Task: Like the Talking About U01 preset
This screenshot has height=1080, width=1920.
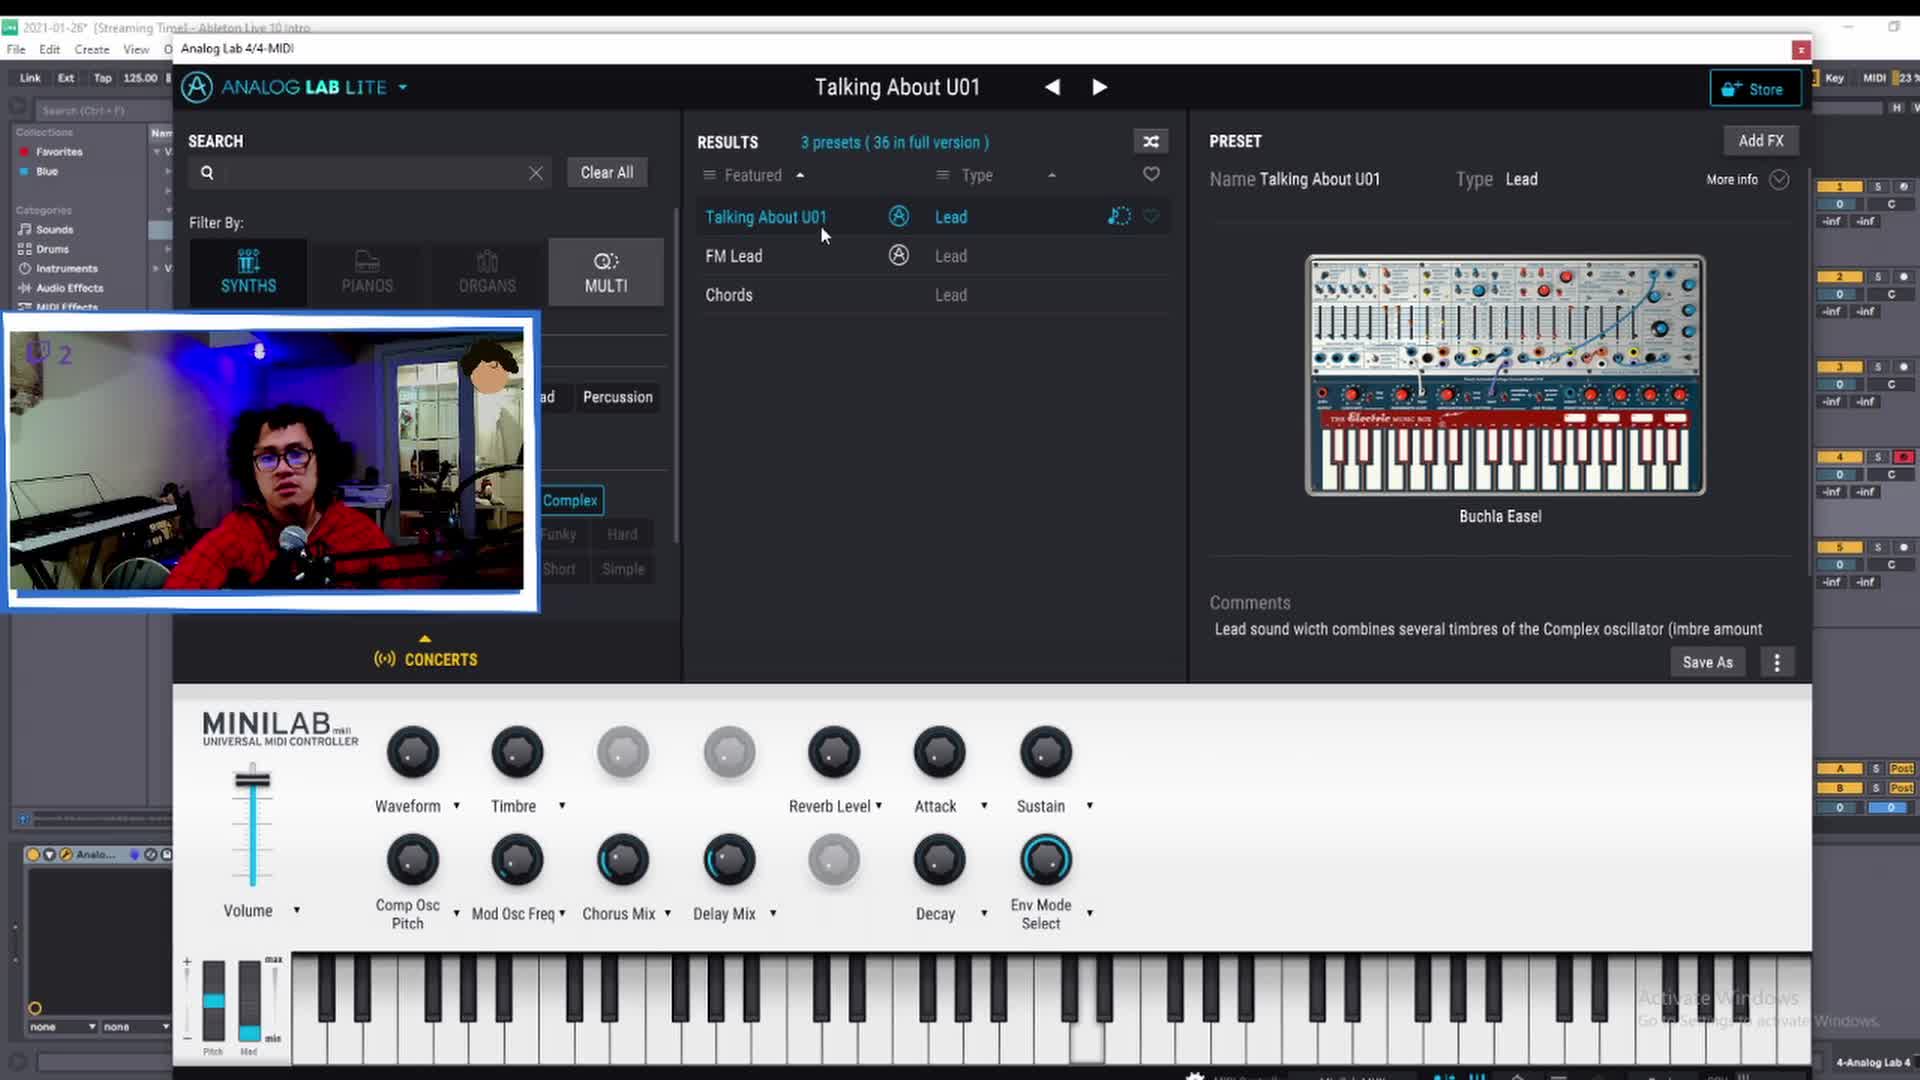Action: pyautogui.click(x=1151, y=216)
